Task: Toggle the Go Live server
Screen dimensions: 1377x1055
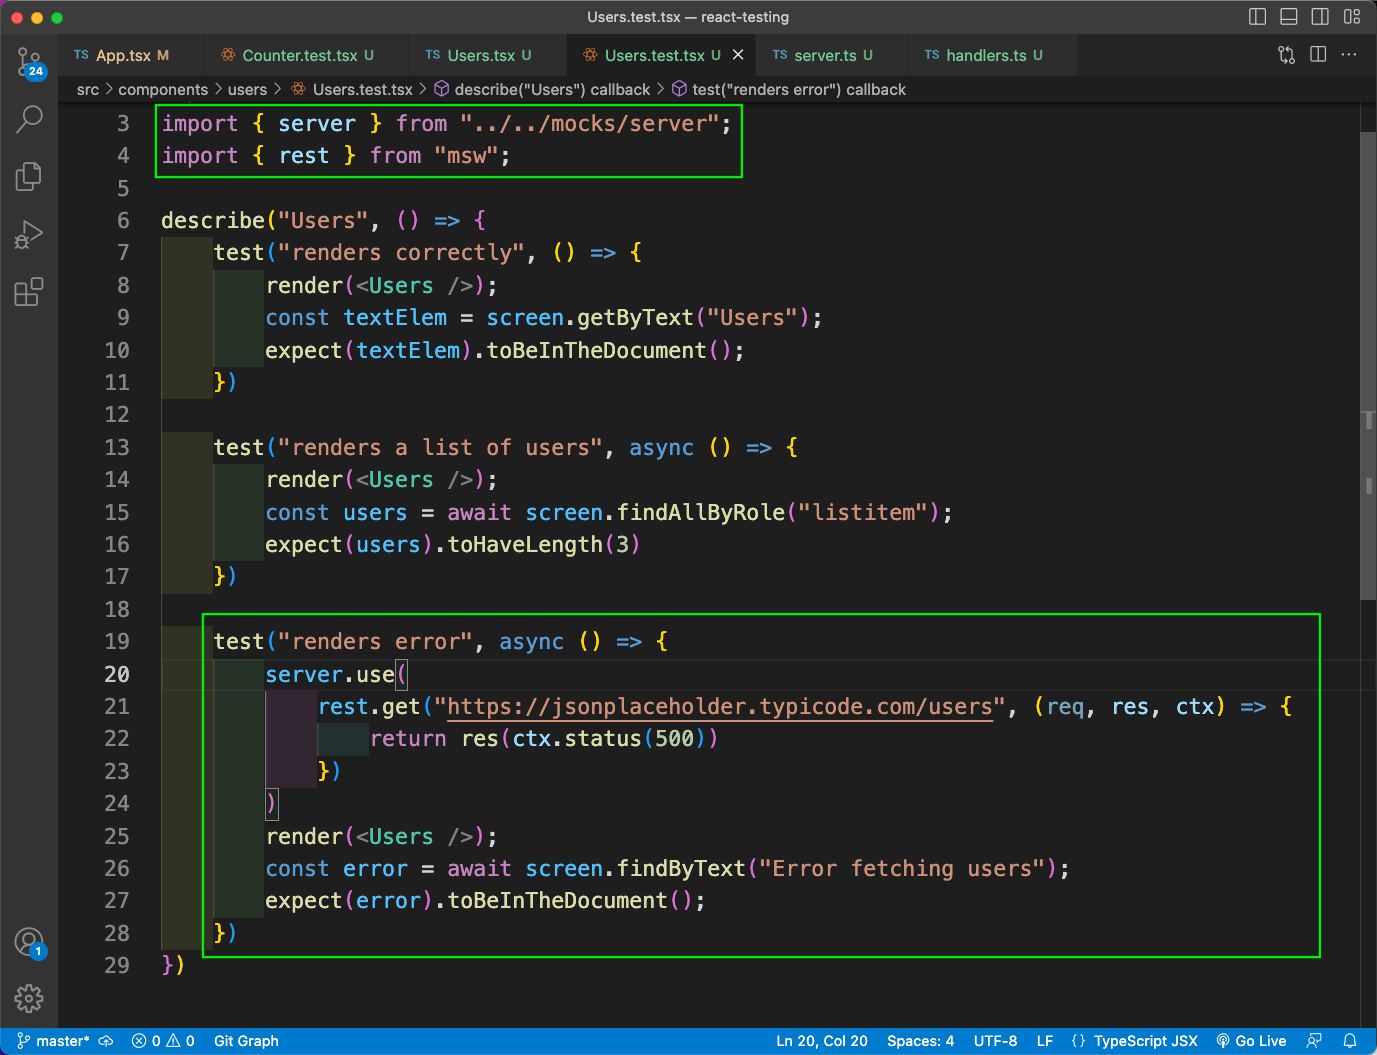Action: (1251, 1040)
